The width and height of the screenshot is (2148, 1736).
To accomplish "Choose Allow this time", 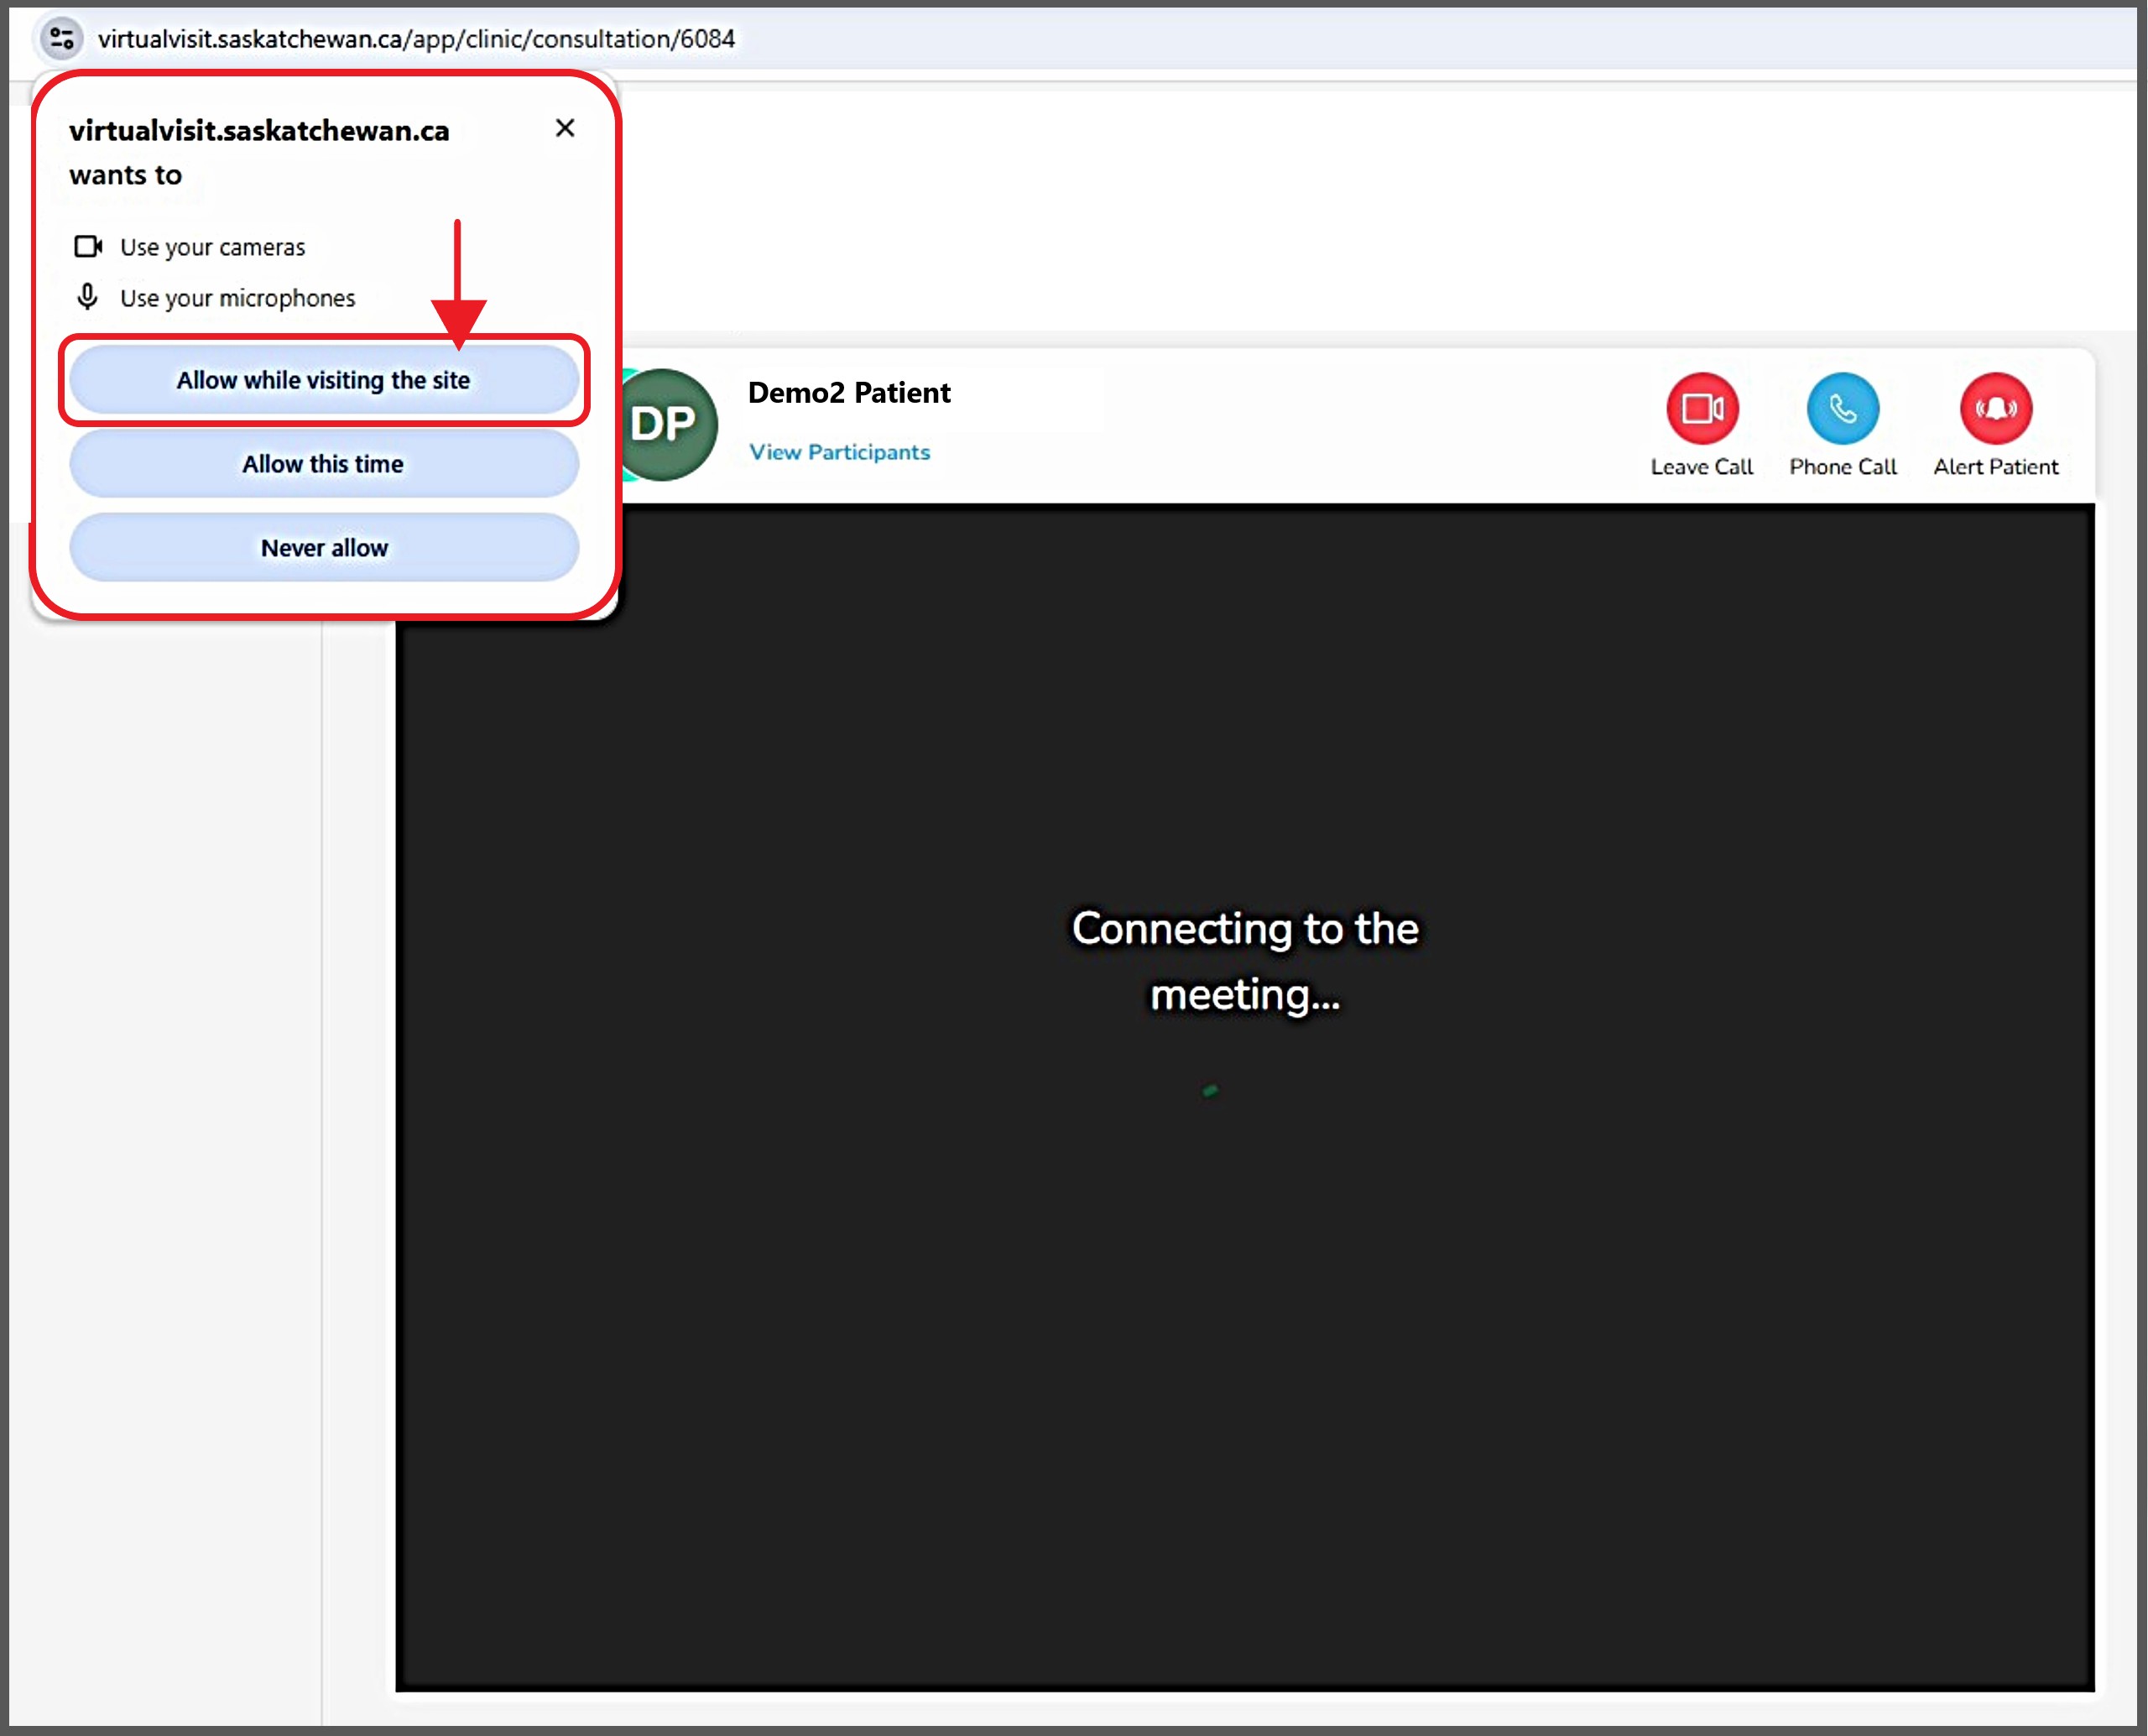I will (323, 464).
